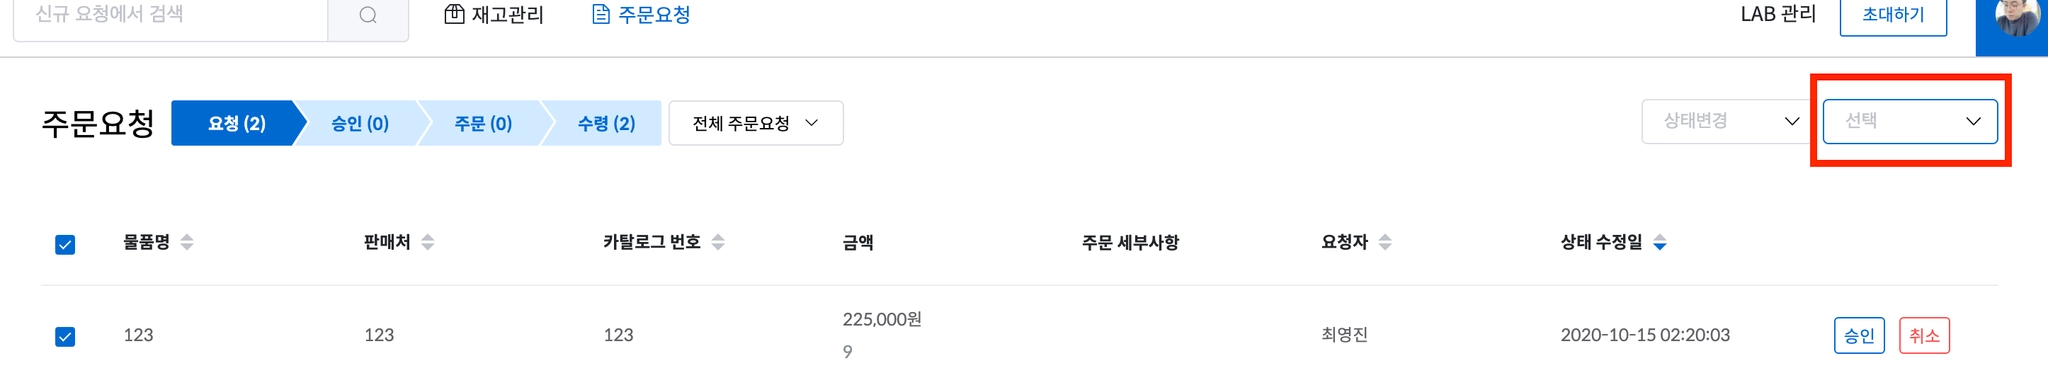Select the 주문 (0) step tab
Screen dimensions: 2048x382
483,123
